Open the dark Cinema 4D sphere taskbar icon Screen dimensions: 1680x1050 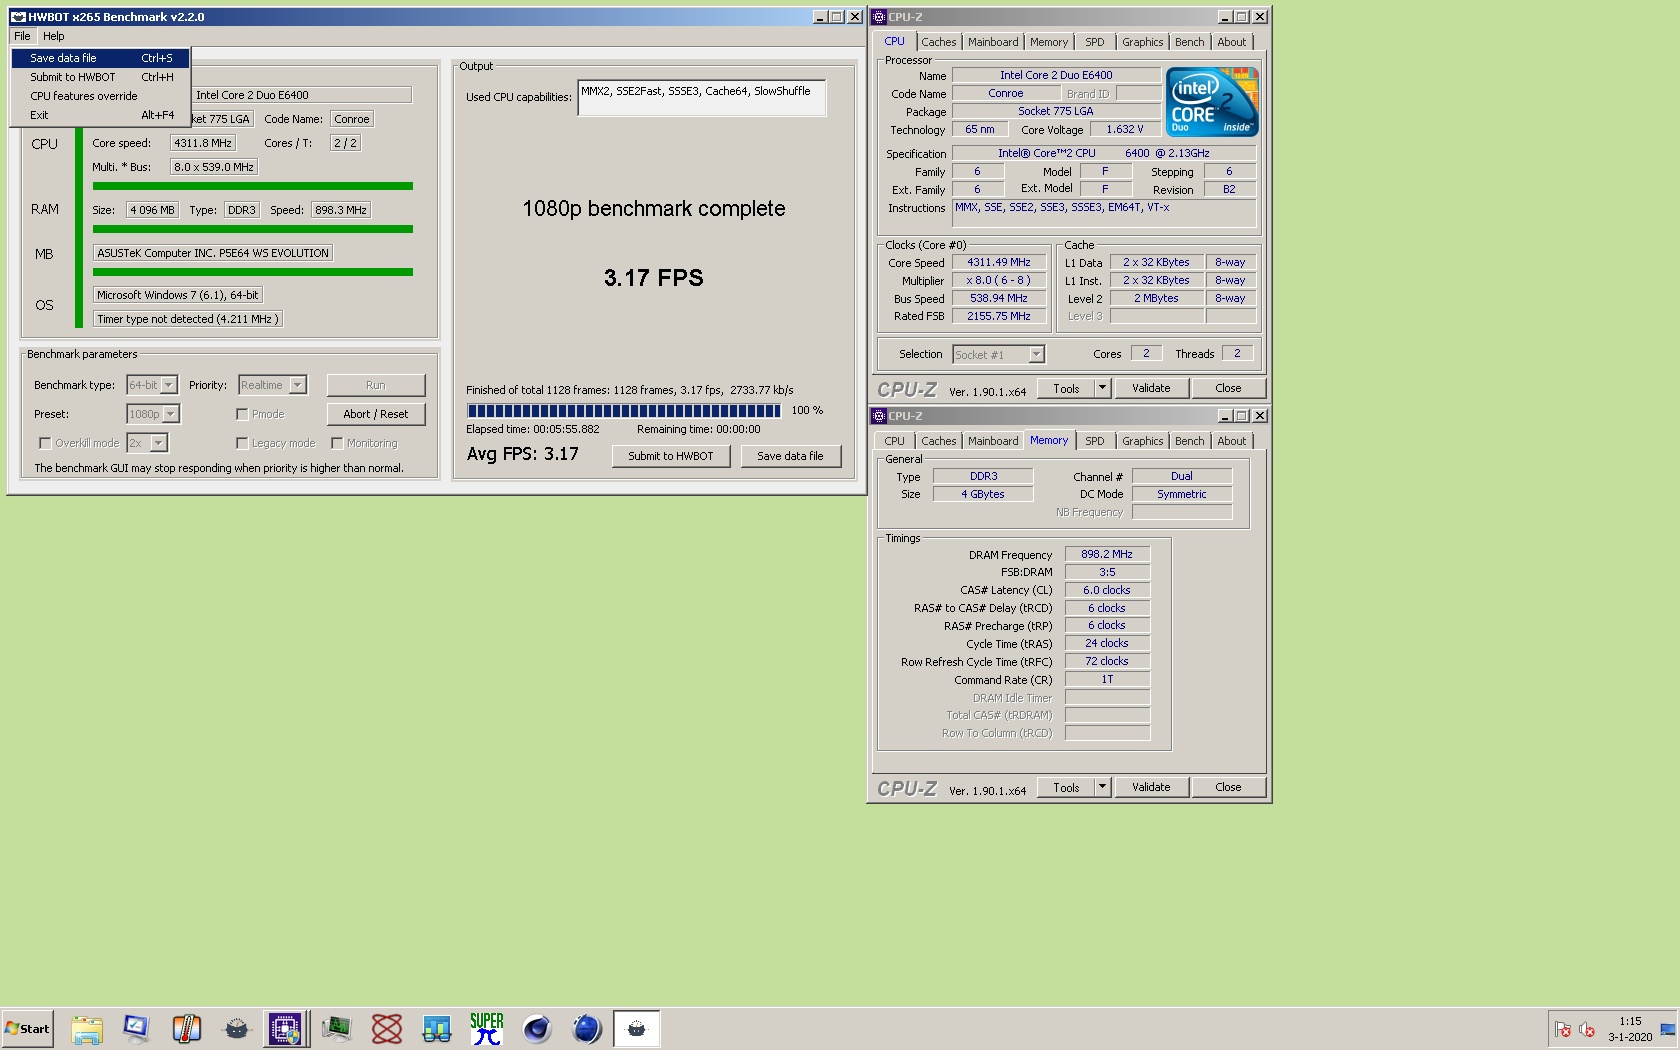point(537,1029)
